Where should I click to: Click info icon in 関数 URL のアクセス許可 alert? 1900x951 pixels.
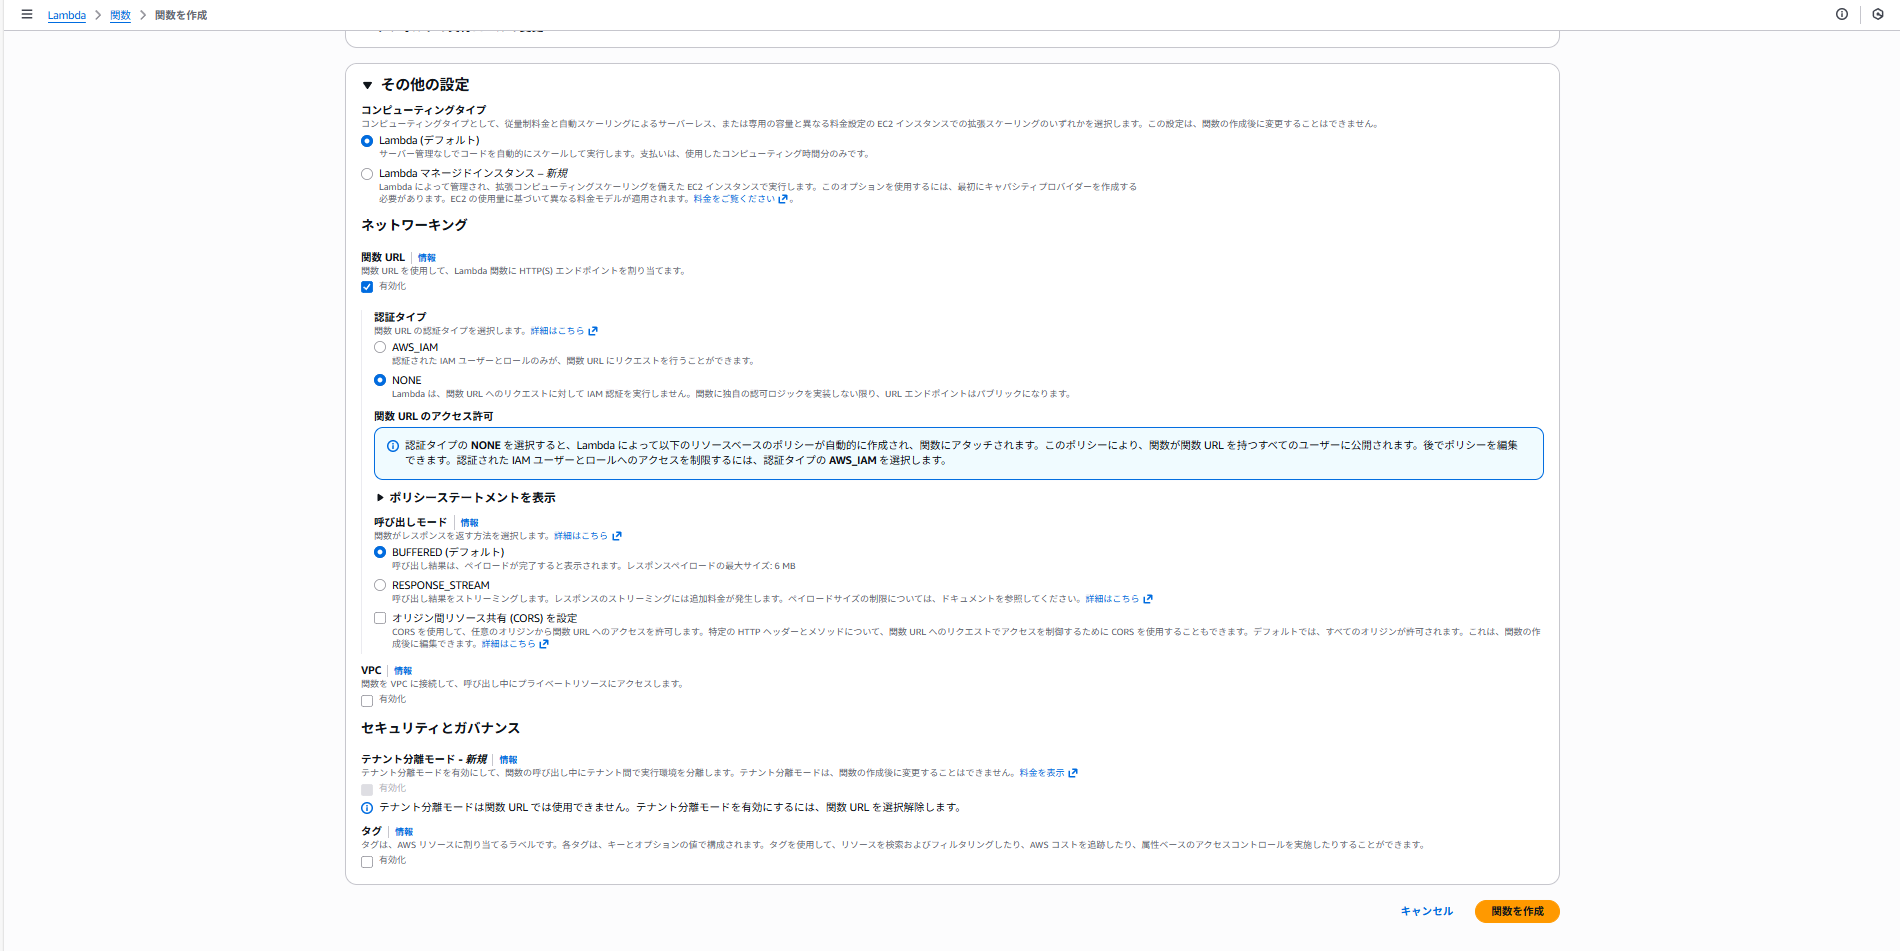(393, 446)
